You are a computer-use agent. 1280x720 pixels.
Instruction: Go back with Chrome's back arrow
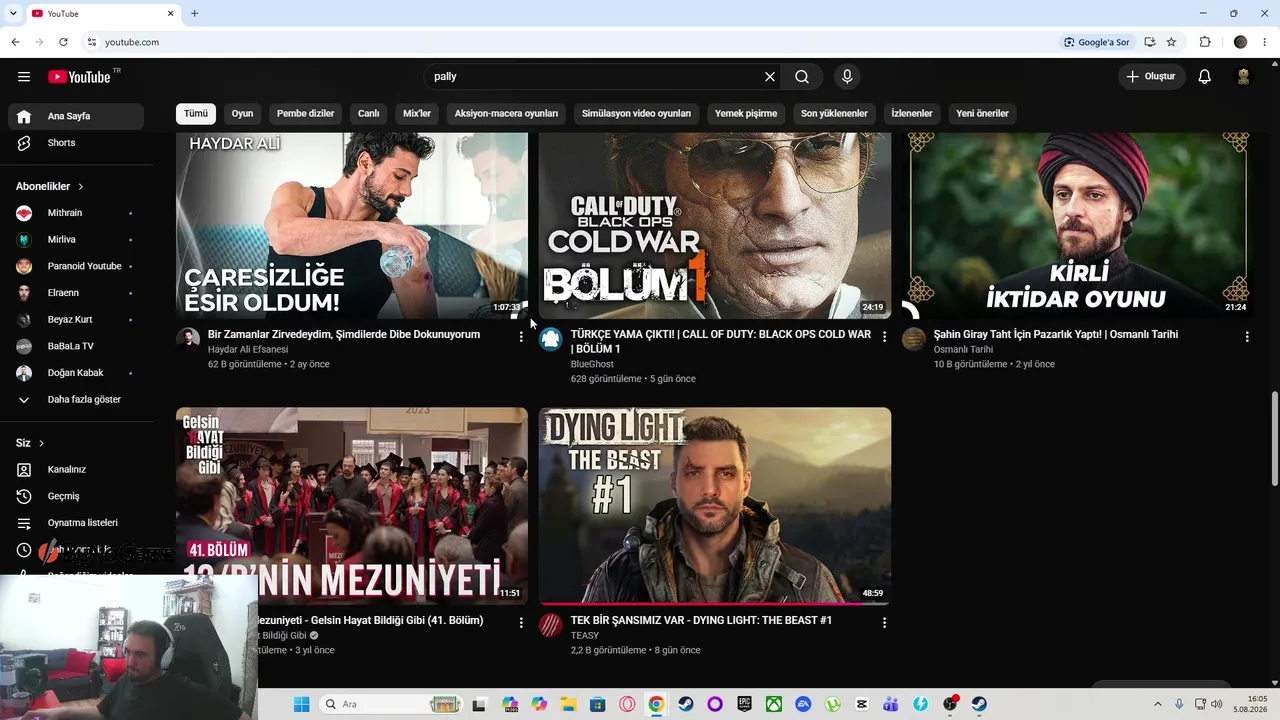click(x=15, y=42)
